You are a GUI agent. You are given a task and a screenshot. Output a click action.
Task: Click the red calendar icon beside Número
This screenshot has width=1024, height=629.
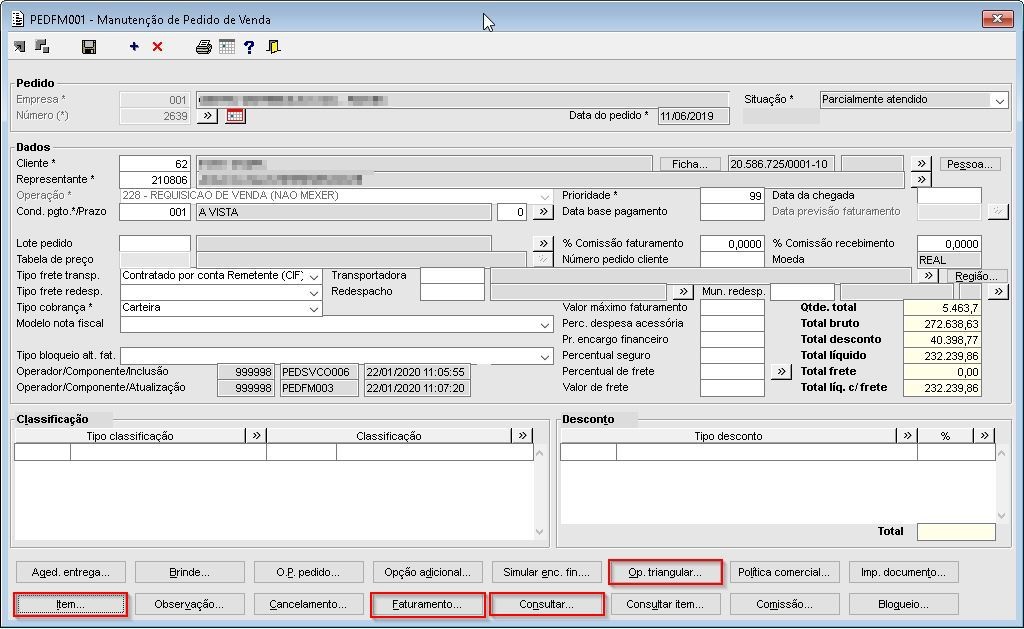[235, 116]
